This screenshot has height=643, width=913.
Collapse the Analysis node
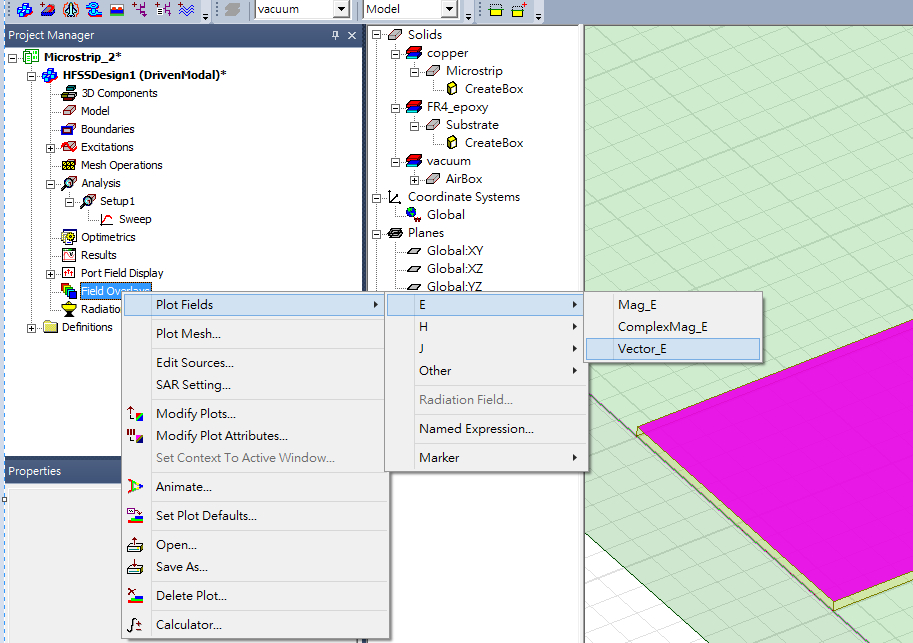click(x=51, y=184)
